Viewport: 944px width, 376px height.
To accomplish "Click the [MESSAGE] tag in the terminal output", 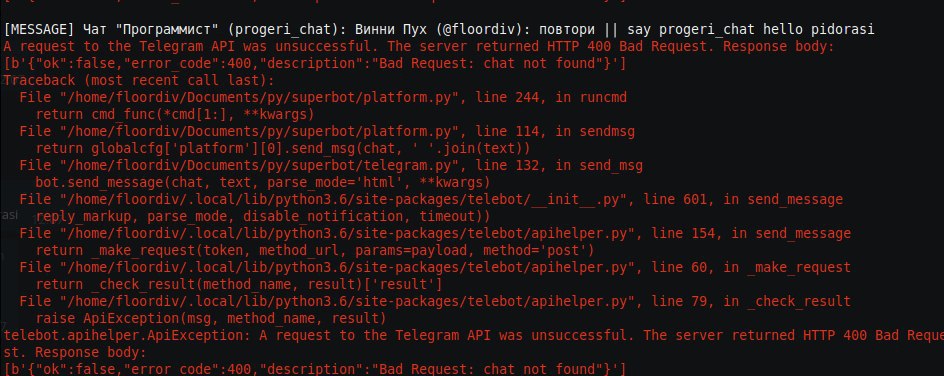I will [39, 29].
